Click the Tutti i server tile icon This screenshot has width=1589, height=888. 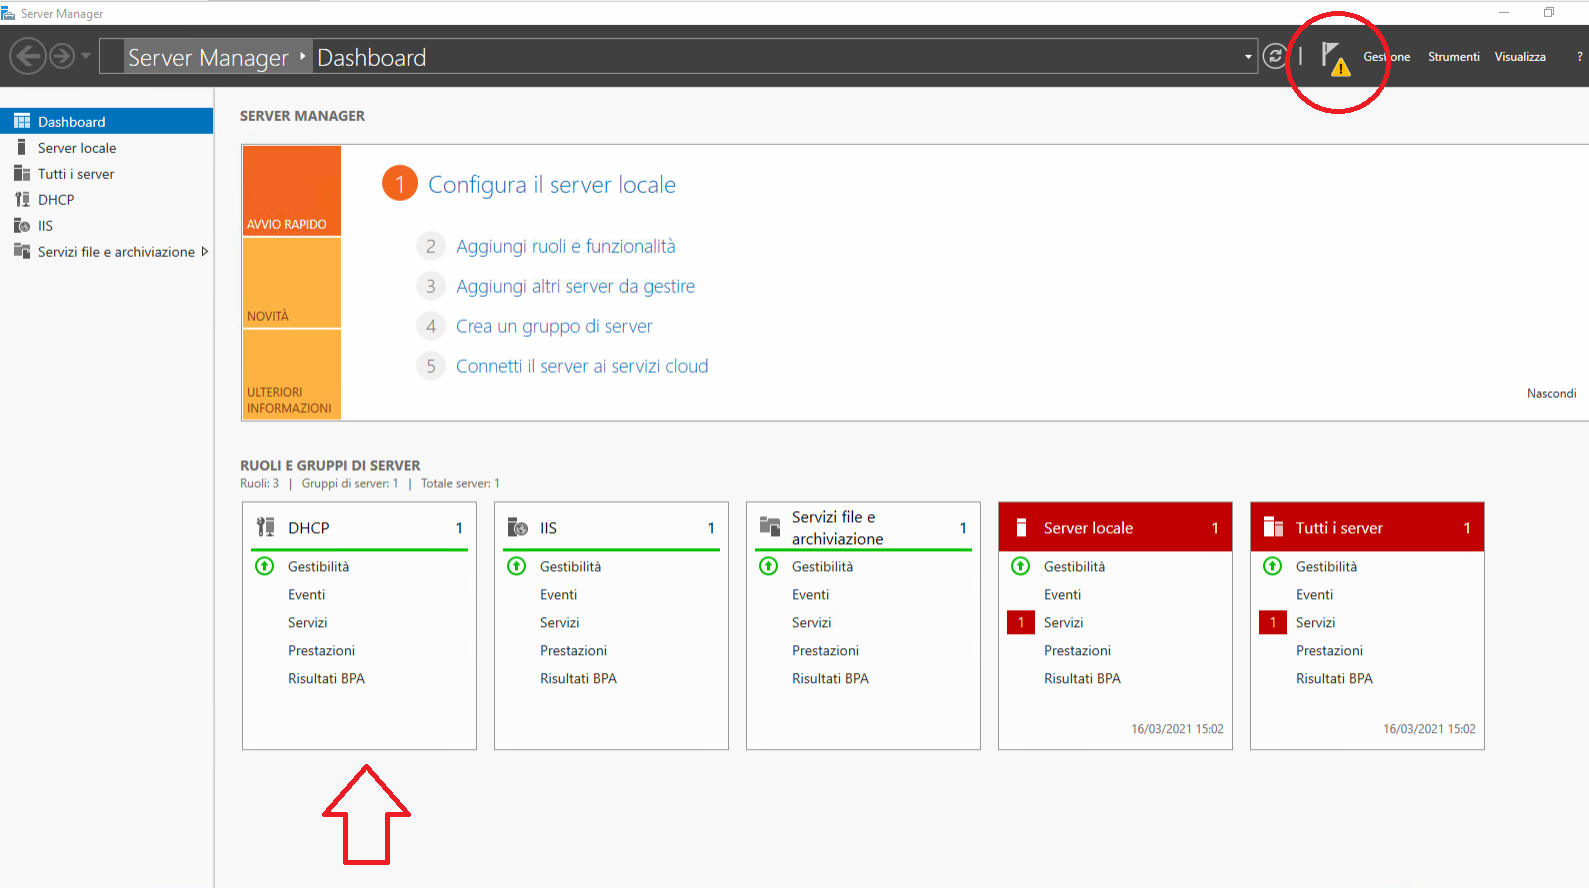pos(1273,527)
